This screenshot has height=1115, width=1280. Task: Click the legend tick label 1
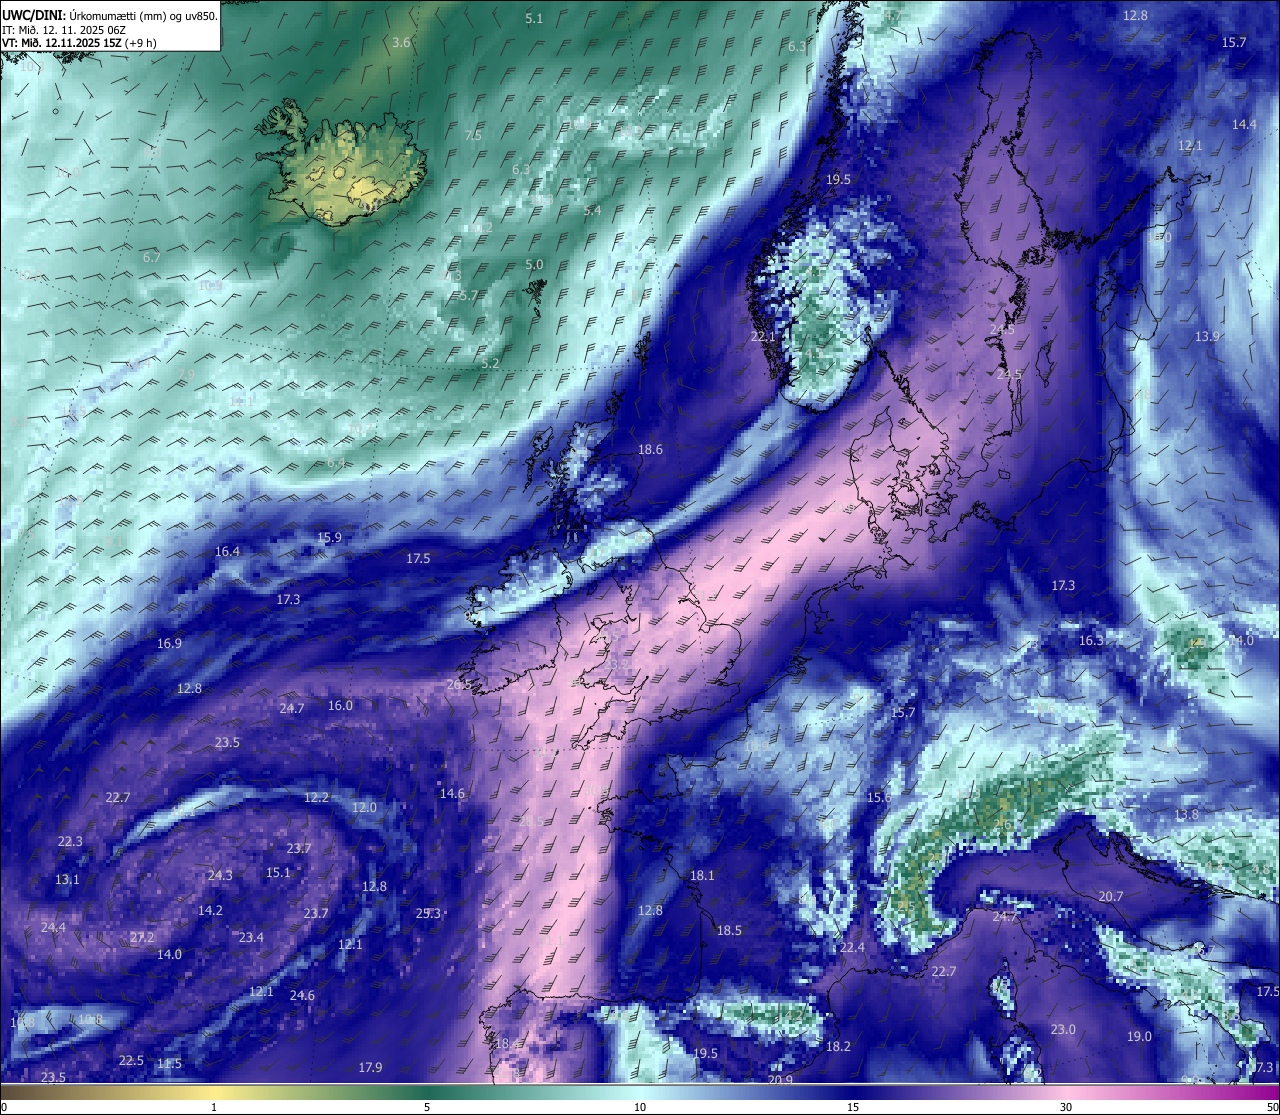click(x=214, y=1107)
